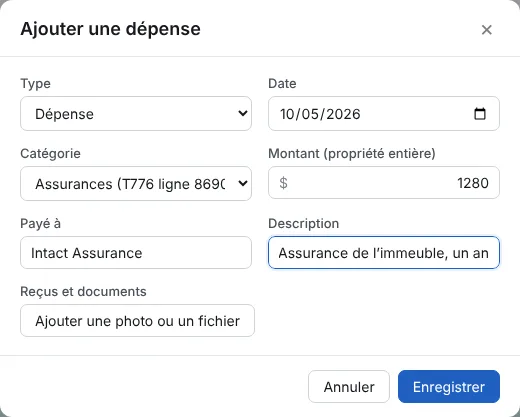Click the Annuler button
The height and width of the screenshot is (417, 520).
(349, 387)
